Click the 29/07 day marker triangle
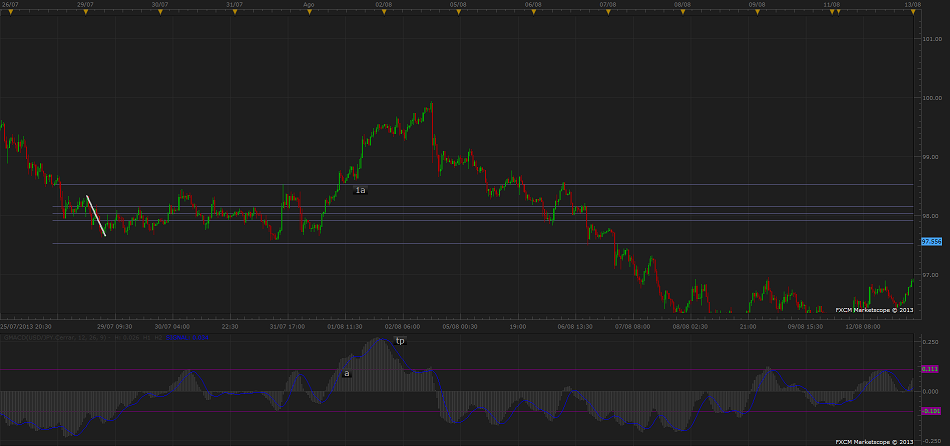950x446 pixels. point(83,11)
